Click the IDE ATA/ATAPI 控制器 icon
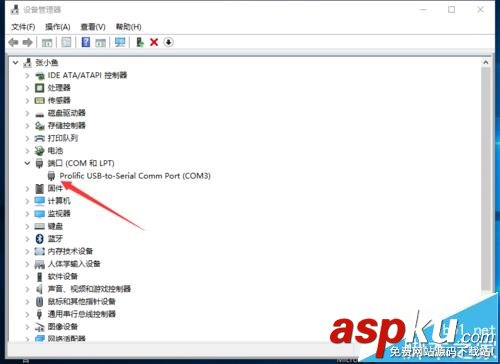This screenshot has height=364, width=500. click(x=40, y=76)
